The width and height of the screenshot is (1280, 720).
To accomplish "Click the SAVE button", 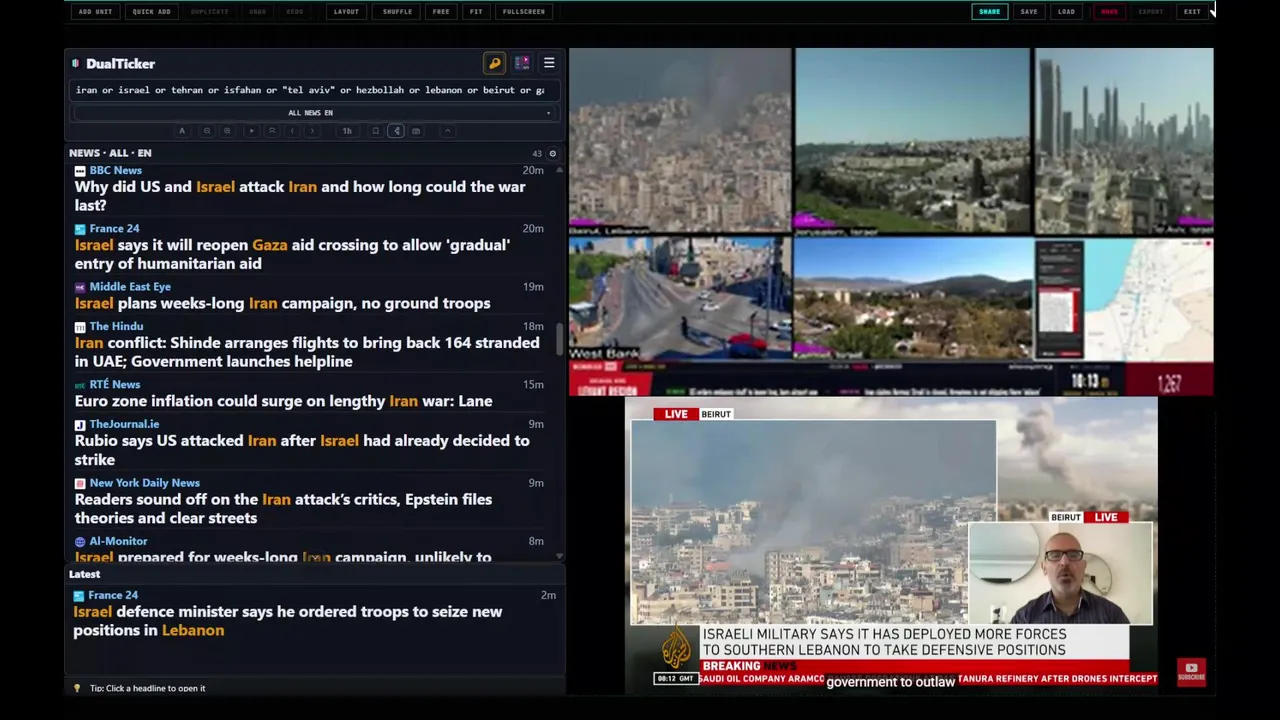I will [1029, 12].
